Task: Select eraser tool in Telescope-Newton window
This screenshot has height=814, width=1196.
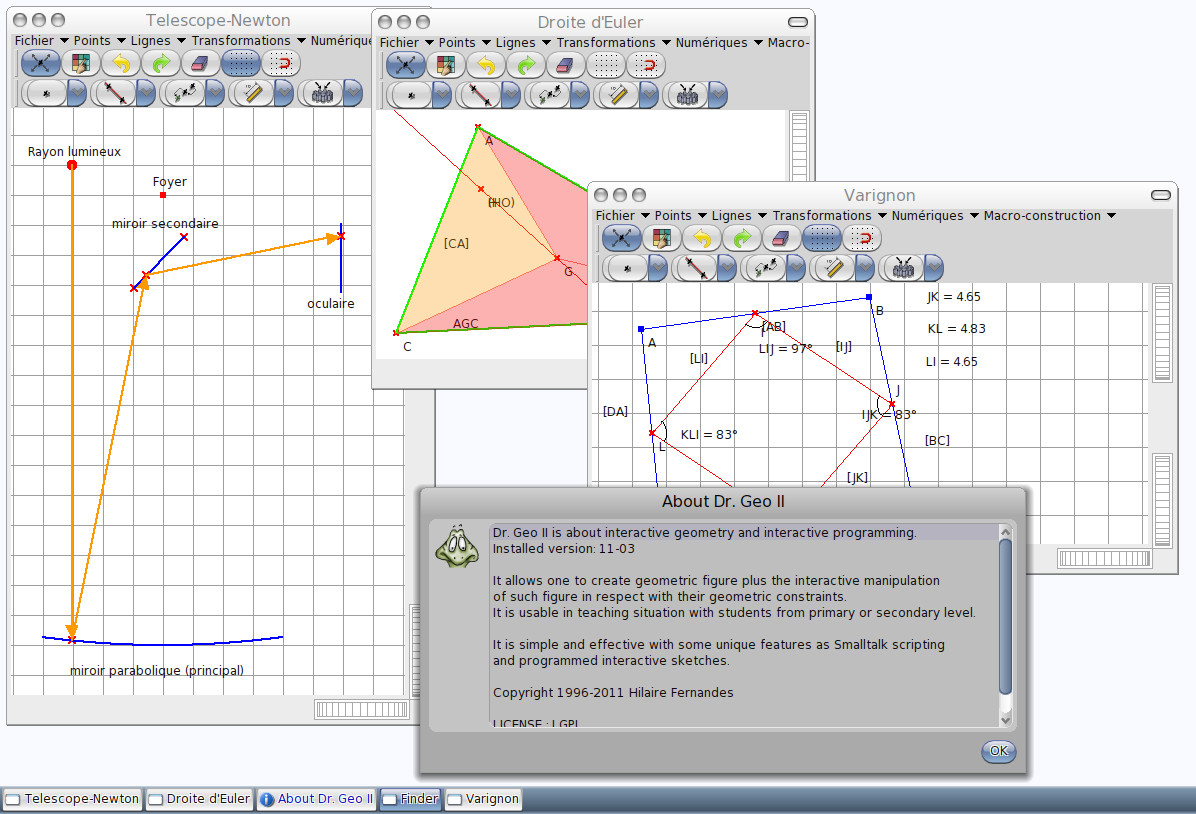Action: coord(200,63)
